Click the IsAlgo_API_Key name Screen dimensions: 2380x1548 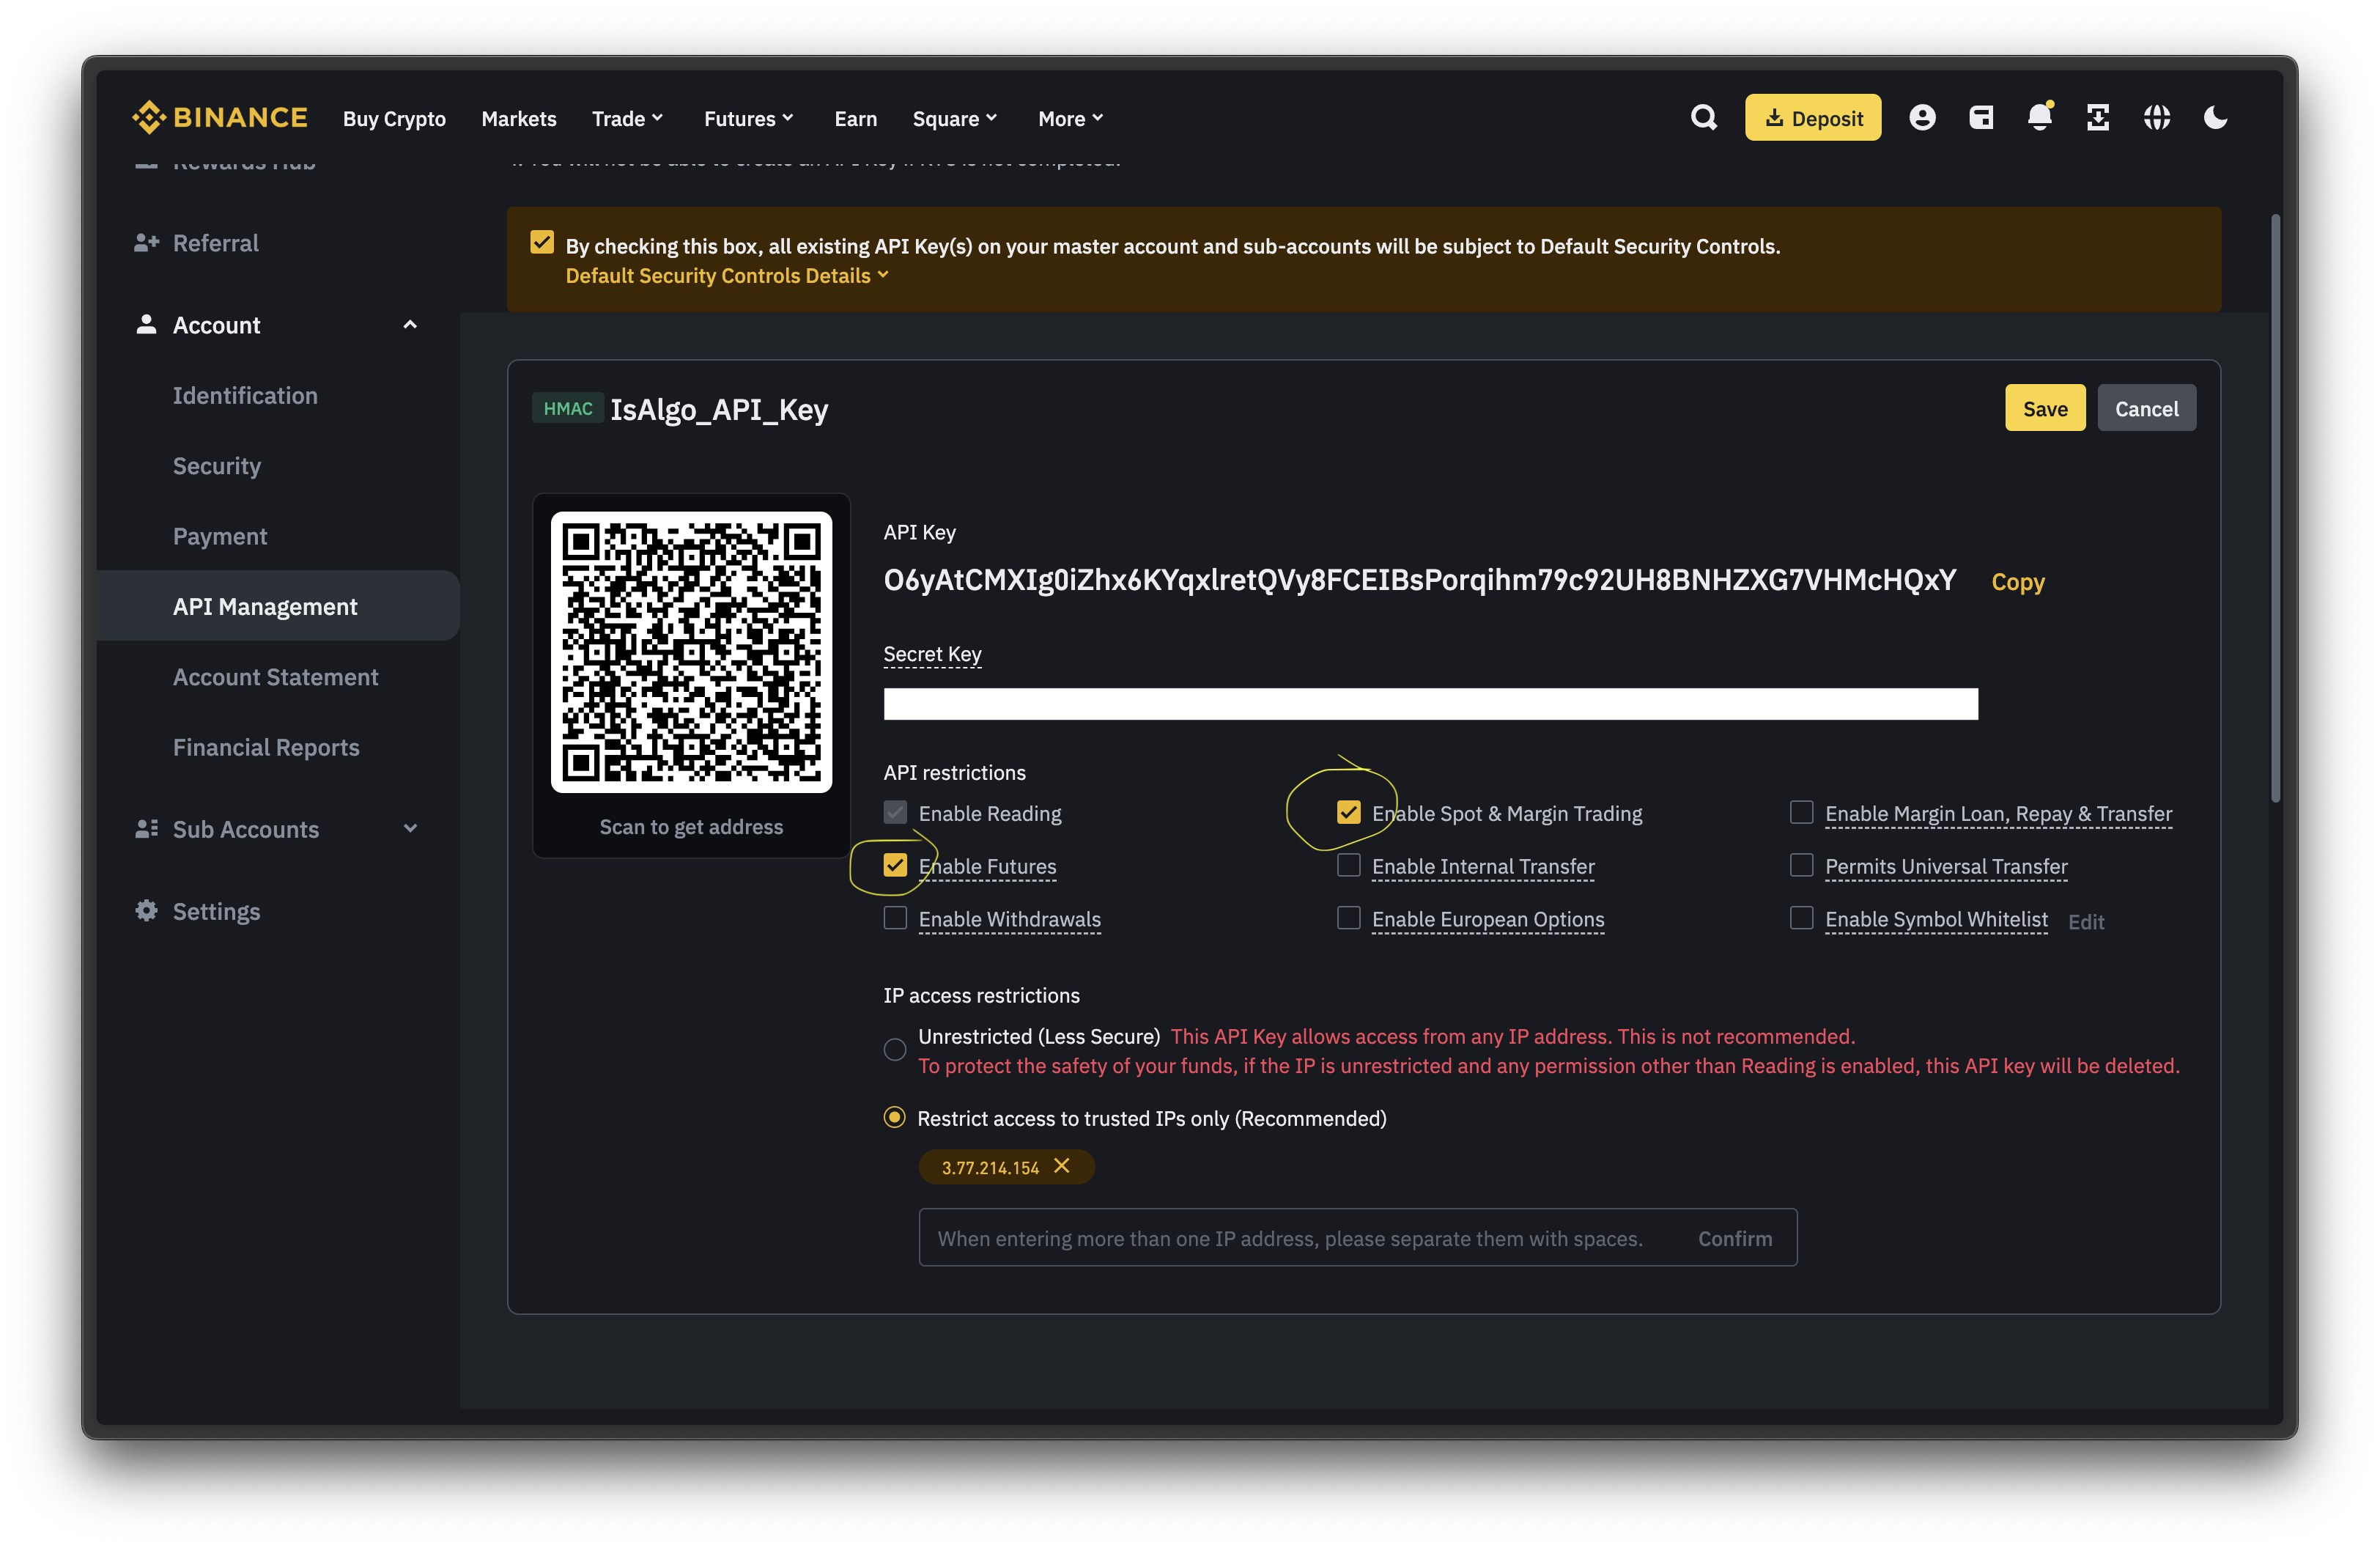[x=719, y=410]
